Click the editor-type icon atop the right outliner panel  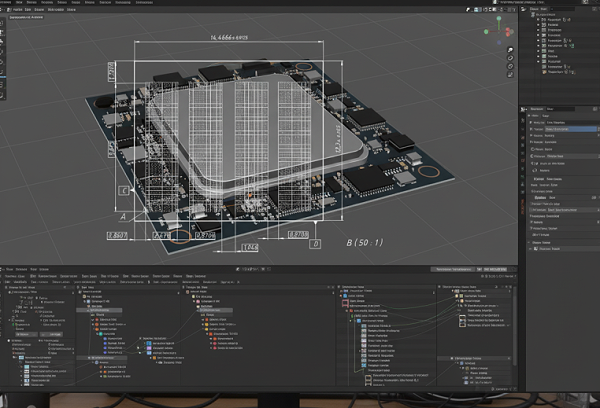pyautogui.click(x=524, y=8)
